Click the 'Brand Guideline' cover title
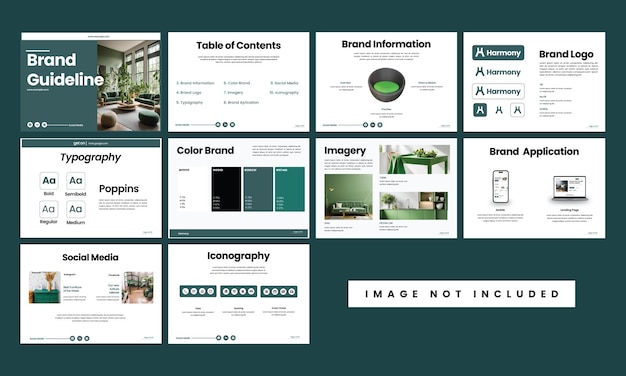Image resolution: width=626 pixels, height=376 pixels. (65, 69)
